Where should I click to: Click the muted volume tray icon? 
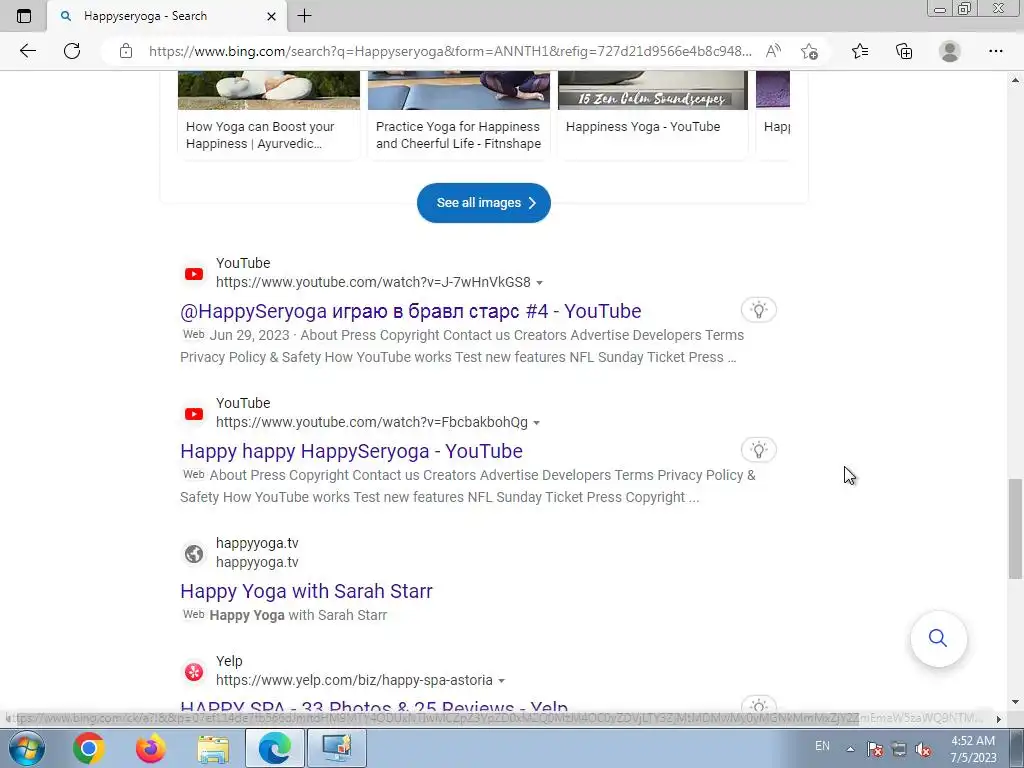[923, 749]
